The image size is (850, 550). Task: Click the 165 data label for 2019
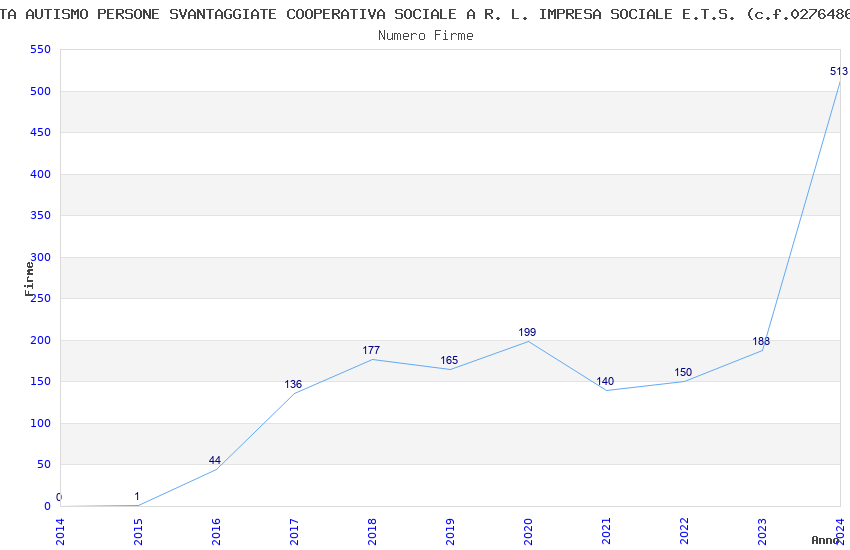(449, 360)
